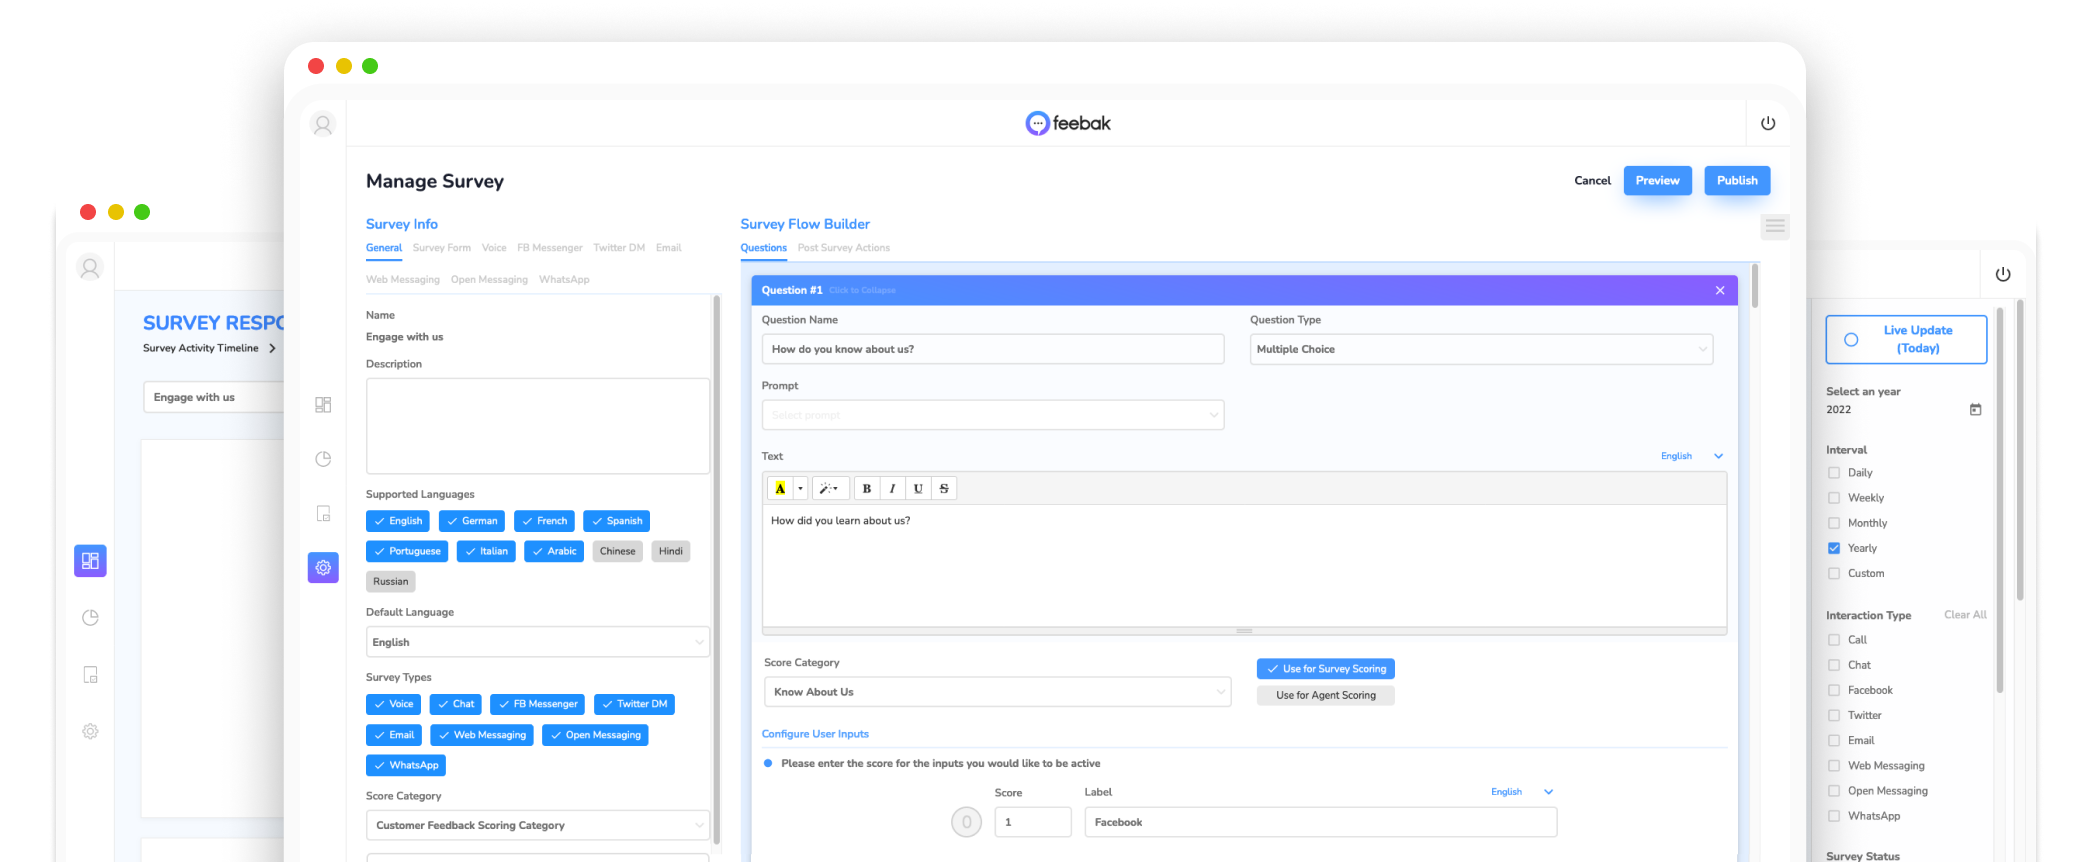Toggle the Use for Survey Scoring option
Viewport: 2092px width, 862px height.
[x=1326, y=669]
